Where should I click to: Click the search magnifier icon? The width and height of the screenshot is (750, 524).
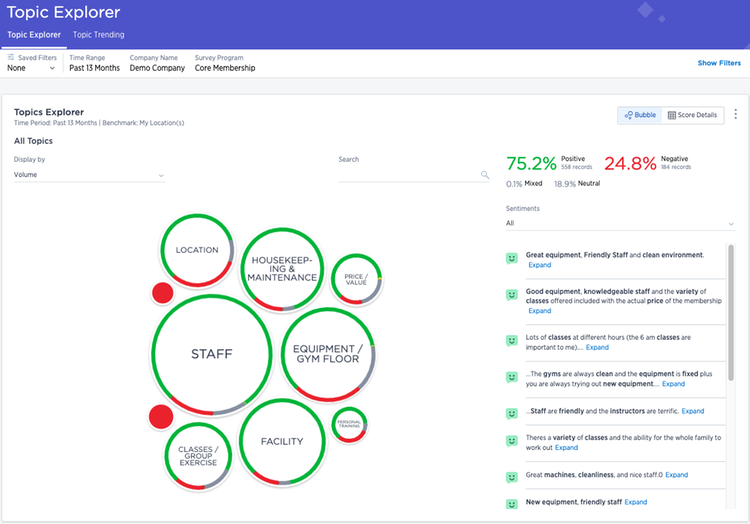point(485,175)
